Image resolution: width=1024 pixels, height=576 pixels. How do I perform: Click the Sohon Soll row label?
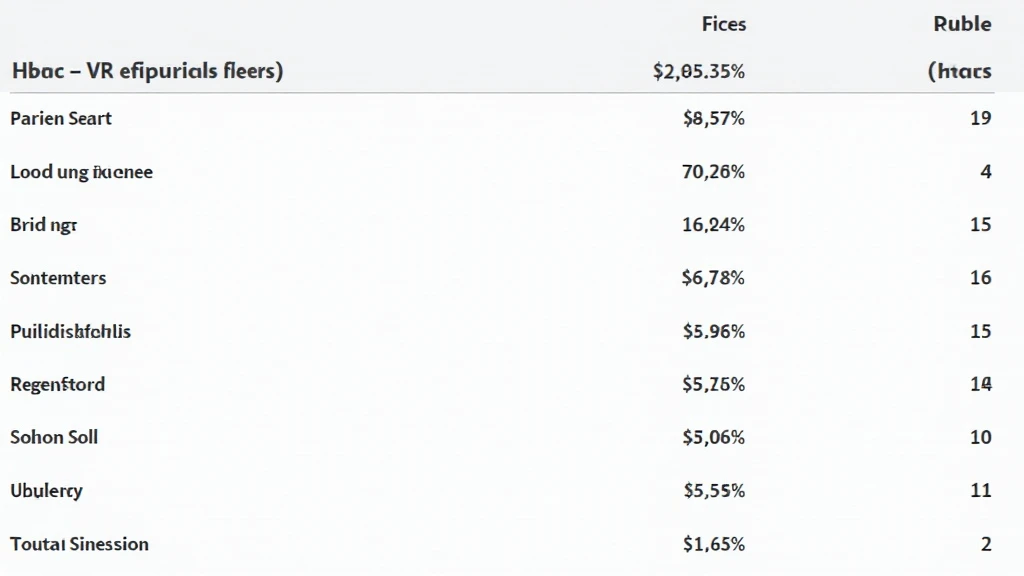click(54, 438)
